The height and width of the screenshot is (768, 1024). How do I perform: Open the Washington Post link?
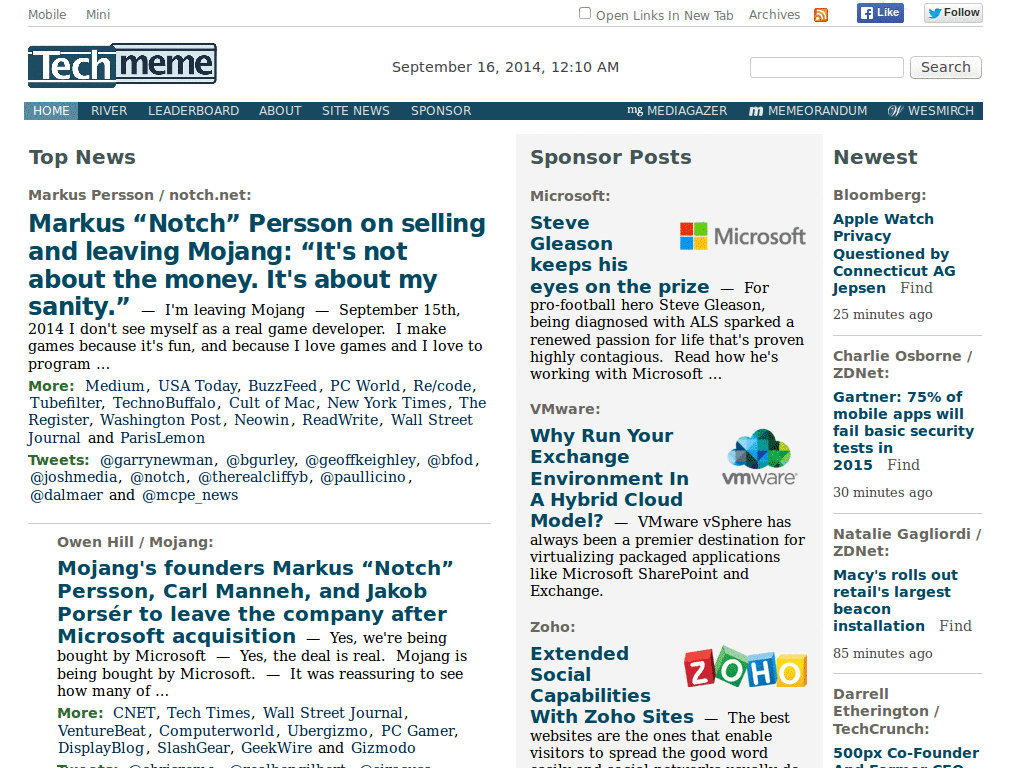click(160, 420)
